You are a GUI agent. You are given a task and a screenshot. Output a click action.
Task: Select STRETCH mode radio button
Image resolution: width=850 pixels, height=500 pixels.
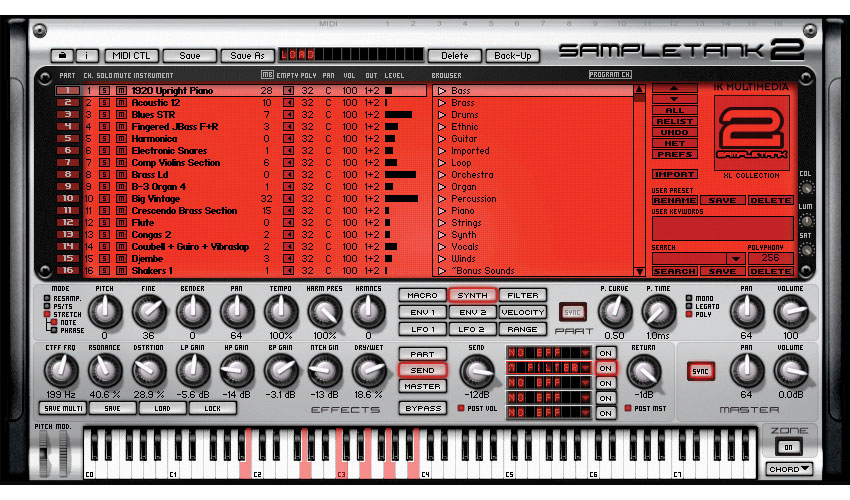click(x=47, y=314)
